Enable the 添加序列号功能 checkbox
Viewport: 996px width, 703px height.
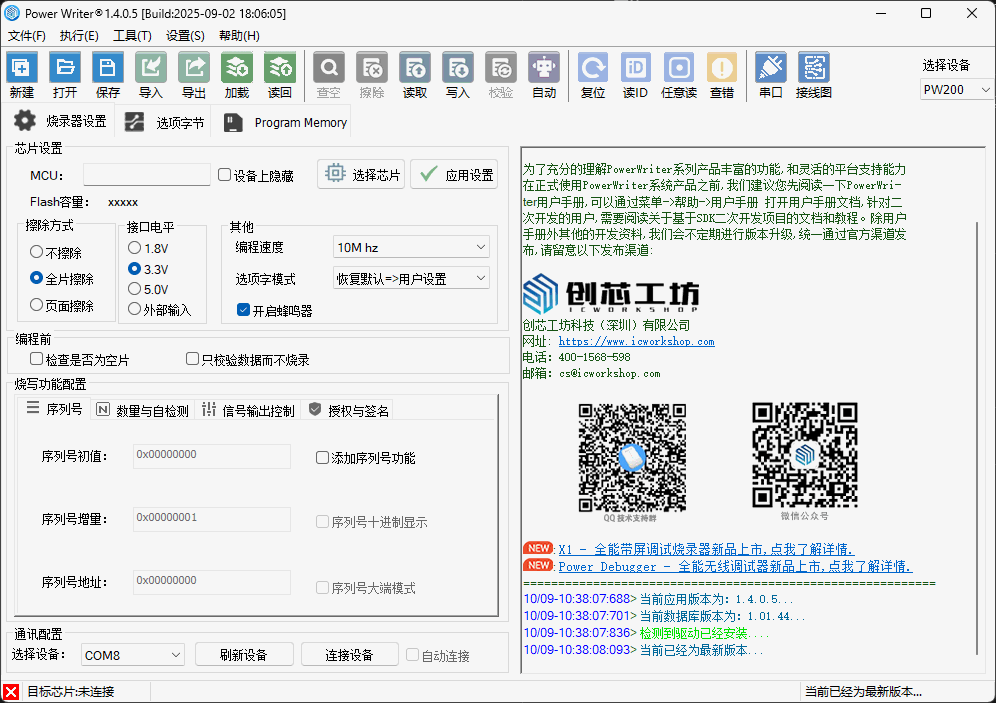322,458
